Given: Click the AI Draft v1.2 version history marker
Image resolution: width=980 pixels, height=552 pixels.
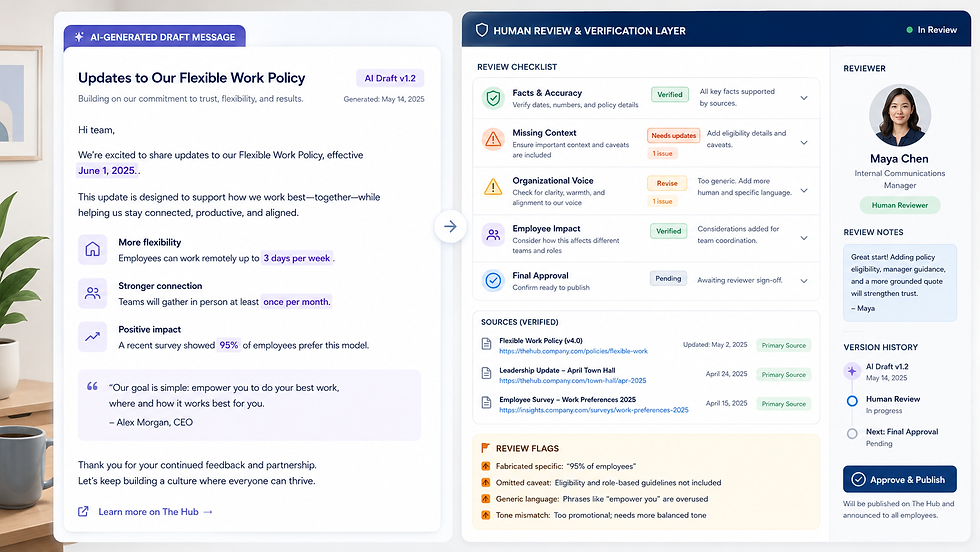Looking at the screenshot, I should click(x=852, y=371).
